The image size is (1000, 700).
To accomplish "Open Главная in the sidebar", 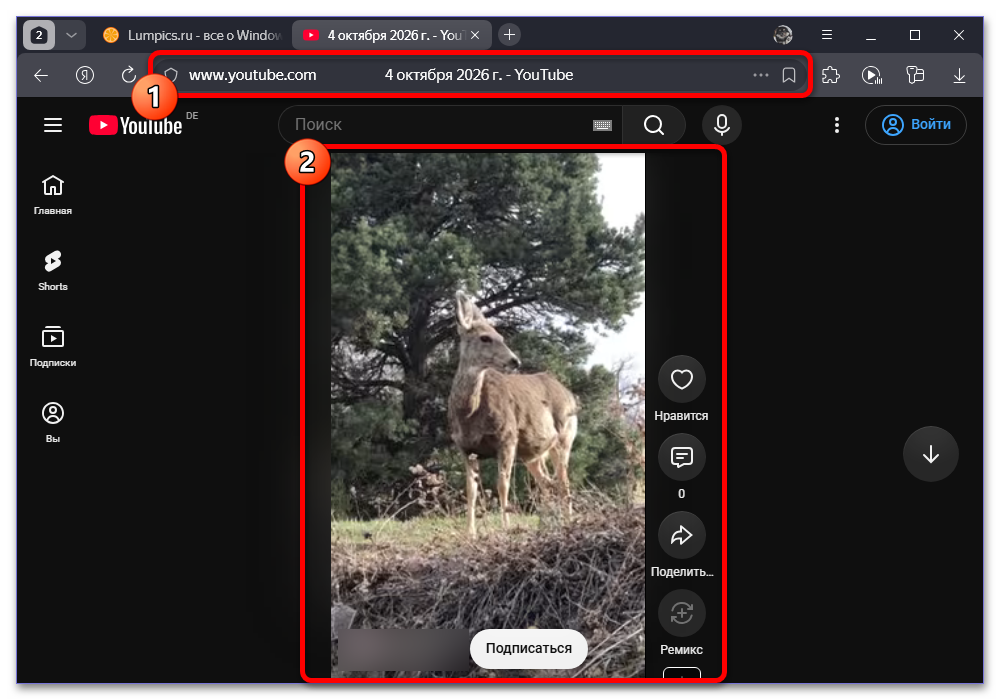I will (53, 194).
